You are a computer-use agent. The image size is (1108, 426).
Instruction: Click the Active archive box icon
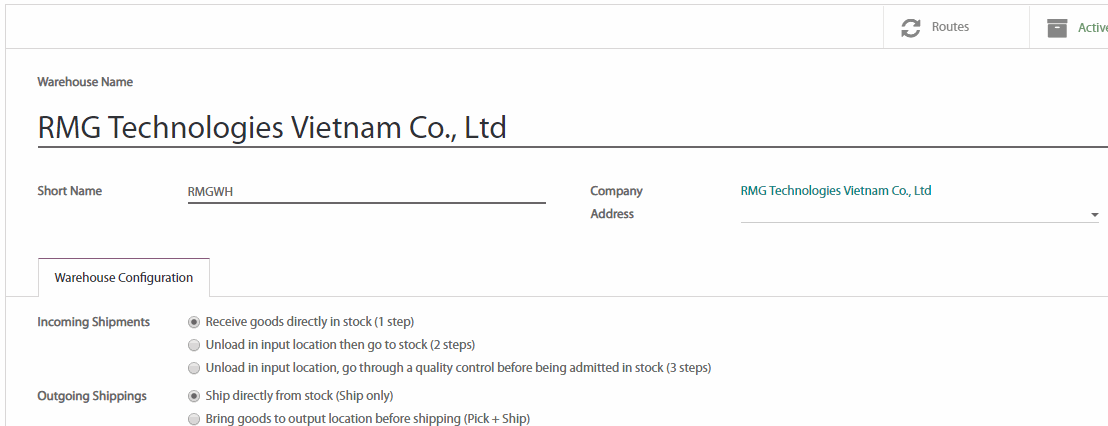(1057, 28)
